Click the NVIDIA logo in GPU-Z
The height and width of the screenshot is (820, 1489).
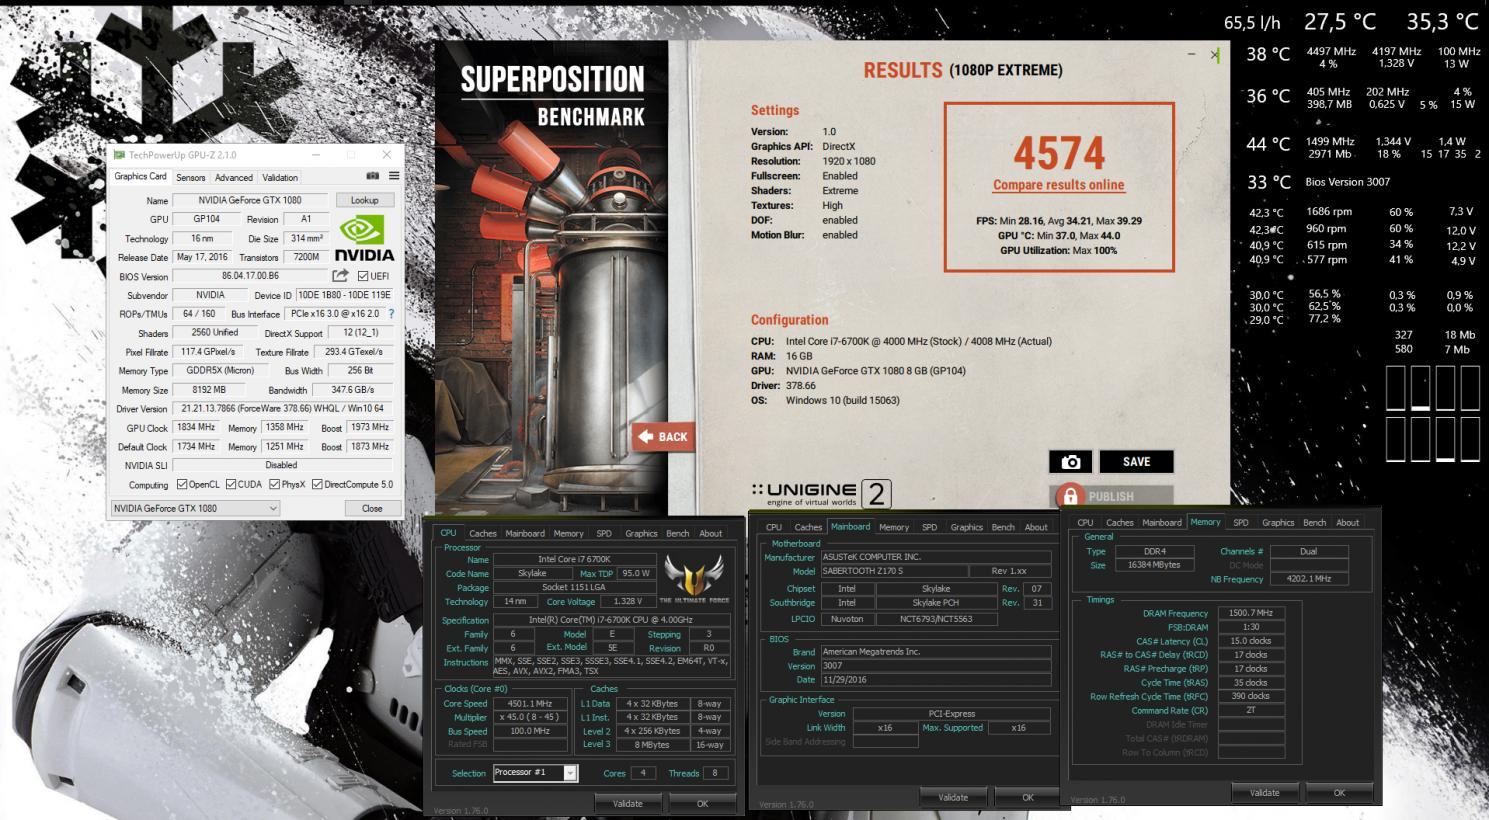pyautogui.click(x=364, y=239)
